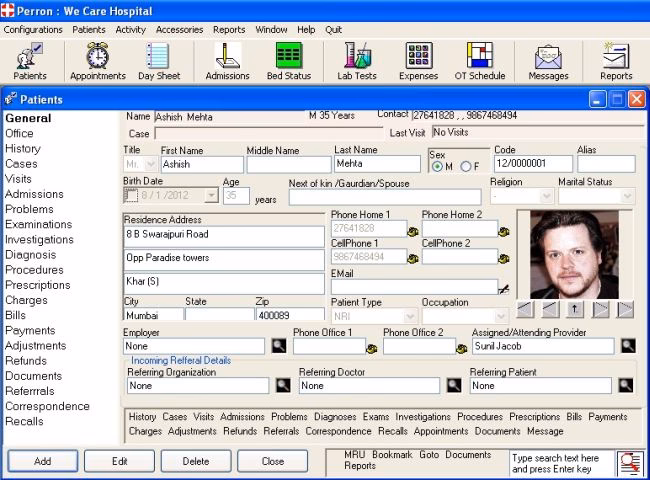
Task: Toggle the Birth Date checkbox
Action: click(x=132, y=196)
